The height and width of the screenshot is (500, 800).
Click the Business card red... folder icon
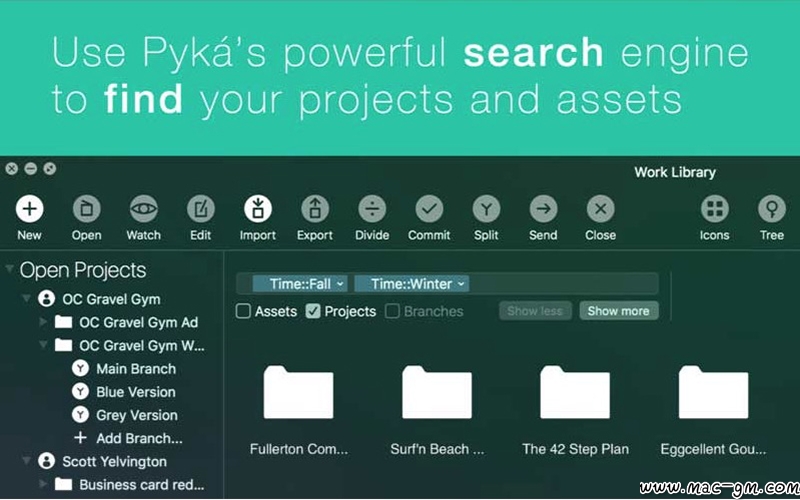click(63, 484)
